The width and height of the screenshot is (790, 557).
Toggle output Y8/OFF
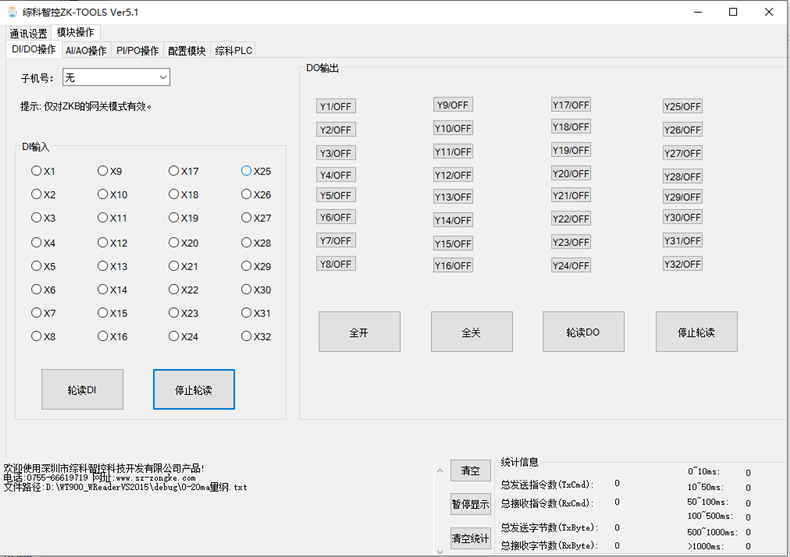coord(336,264)
